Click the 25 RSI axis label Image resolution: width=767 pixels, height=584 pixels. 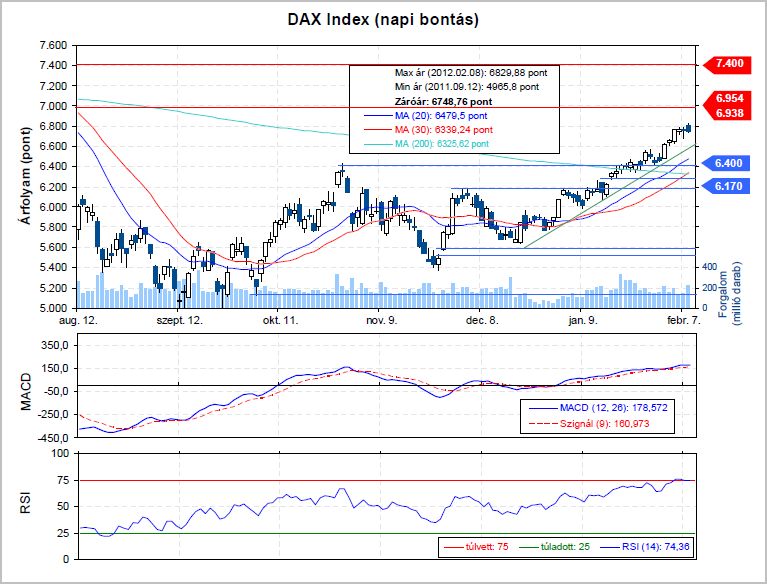[64, 533]
